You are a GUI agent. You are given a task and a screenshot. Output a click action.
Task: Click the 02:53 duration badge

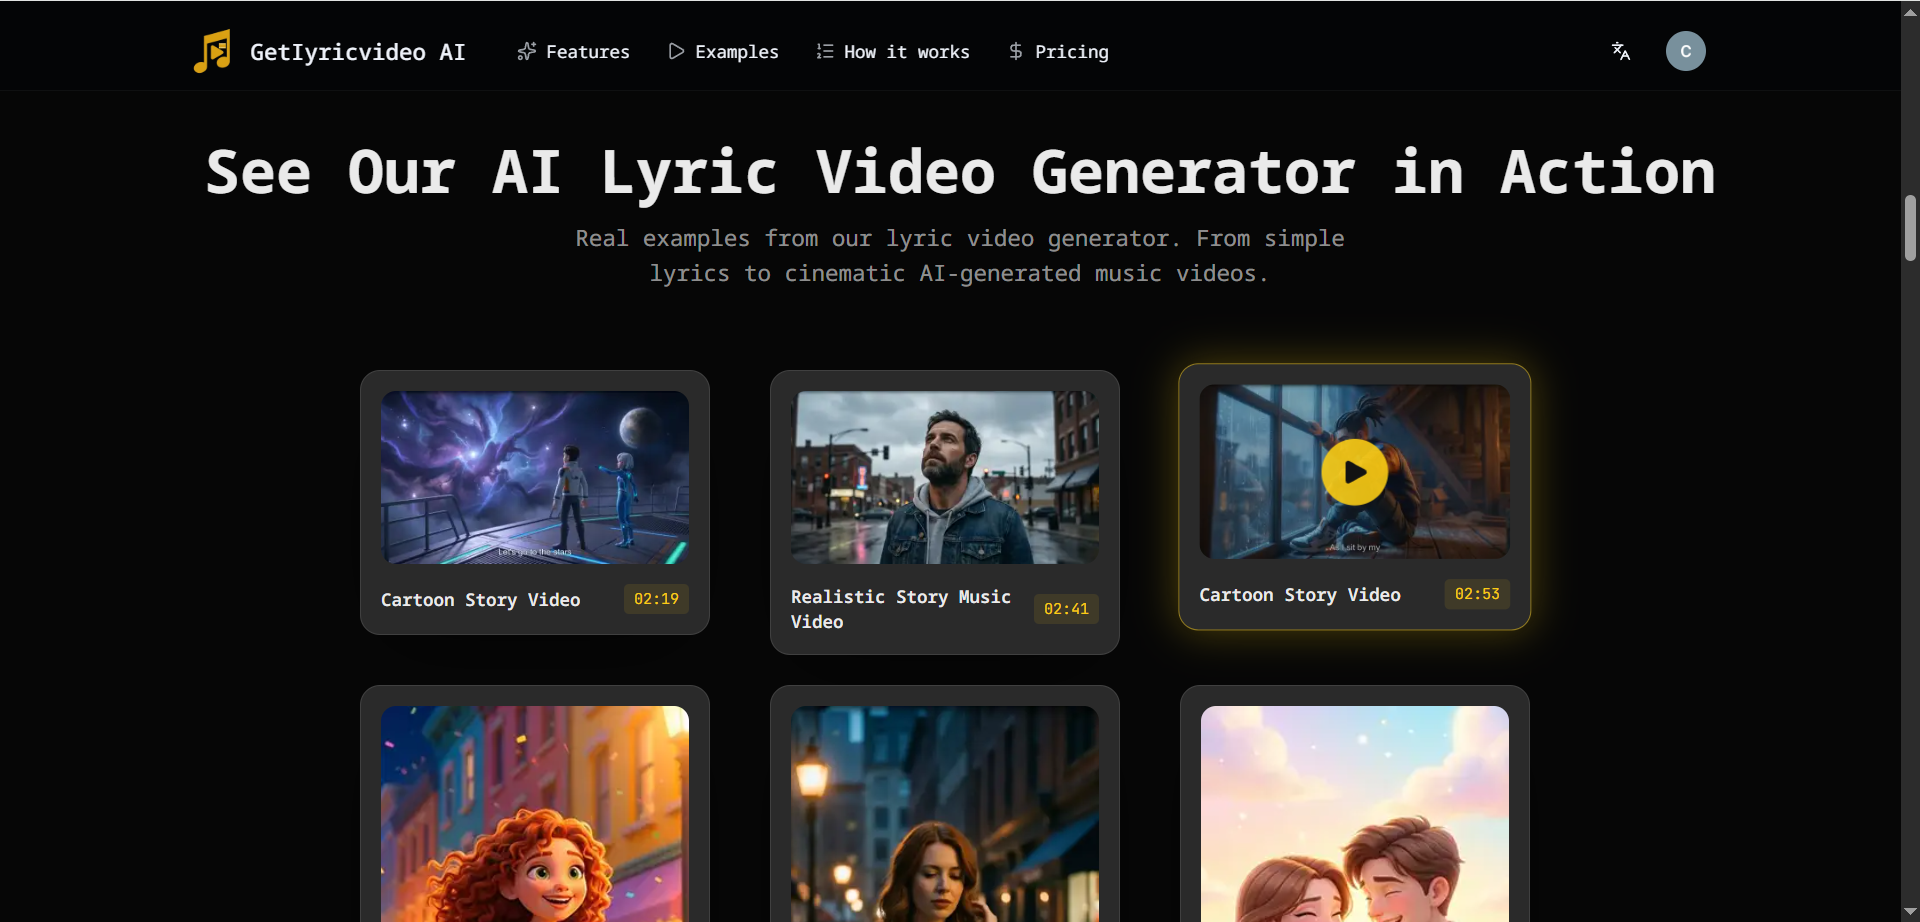click(1477, 593)
